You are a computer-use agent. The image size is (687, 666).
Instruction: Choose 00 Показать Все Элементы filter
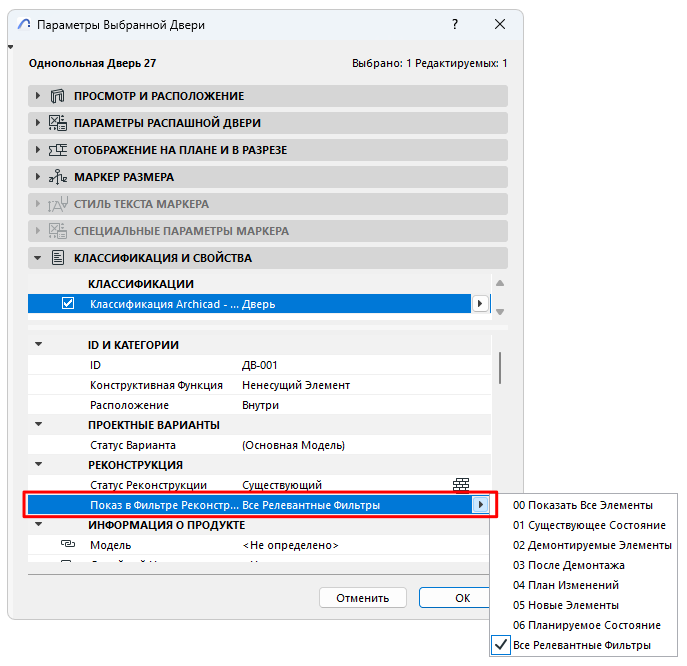click(x=583, y=505)
